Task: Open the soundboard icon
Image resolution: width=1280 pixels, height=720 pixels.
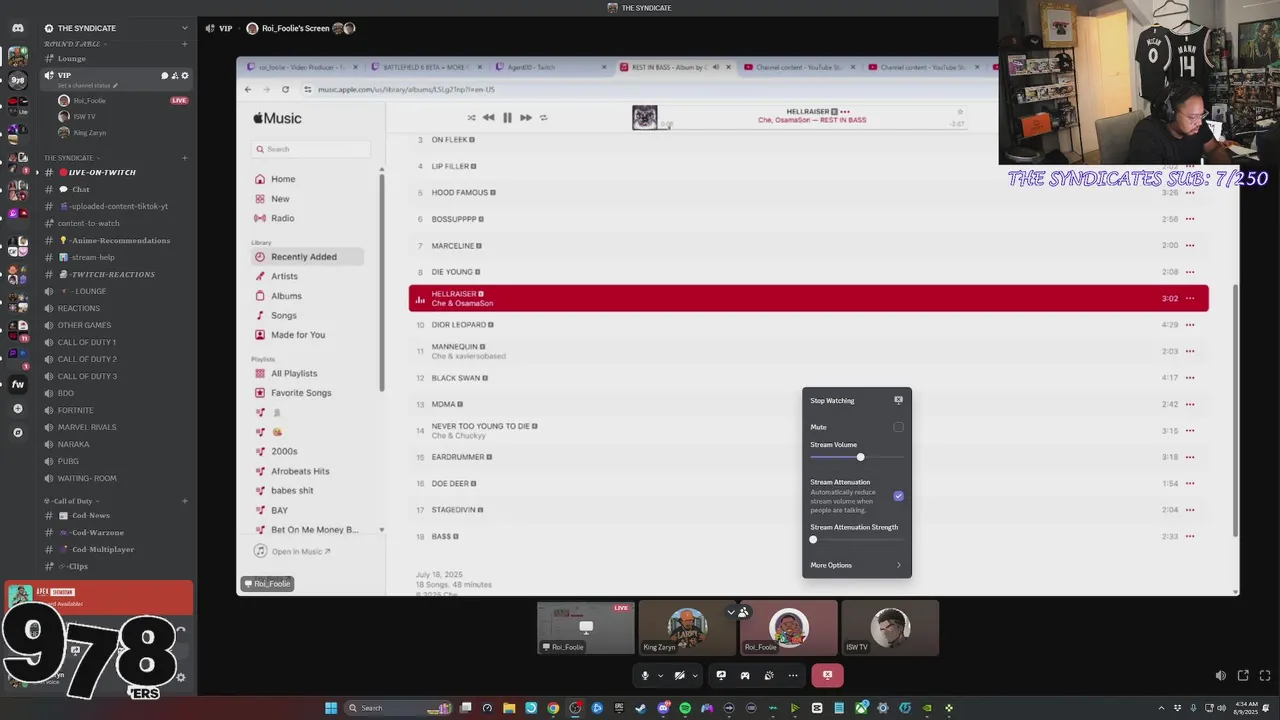Action: pos(769,675)
